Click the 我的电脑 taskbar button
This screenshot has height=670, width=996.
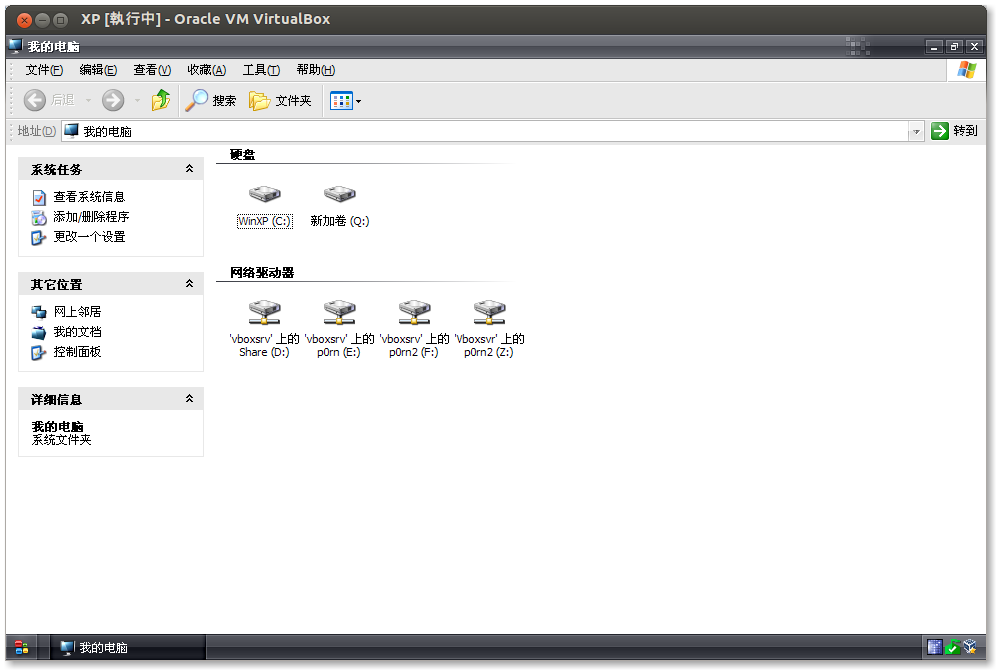(x=128, y=647)
